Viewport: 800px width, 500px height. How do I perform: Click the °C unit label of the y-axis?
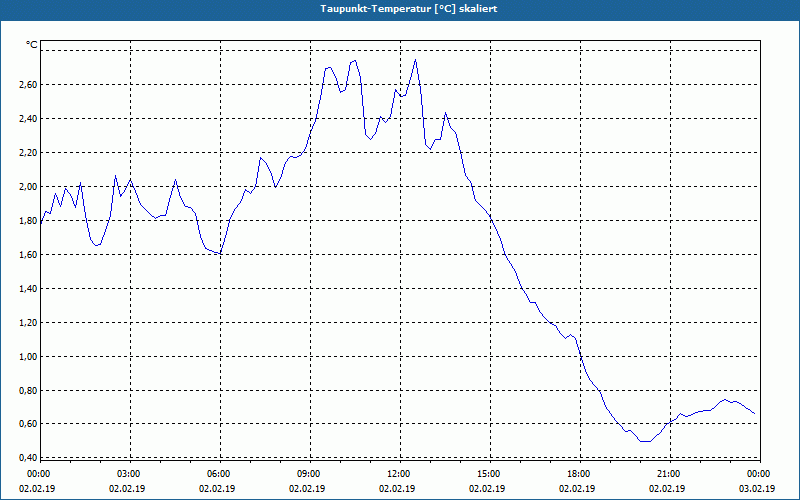[32, 45]
